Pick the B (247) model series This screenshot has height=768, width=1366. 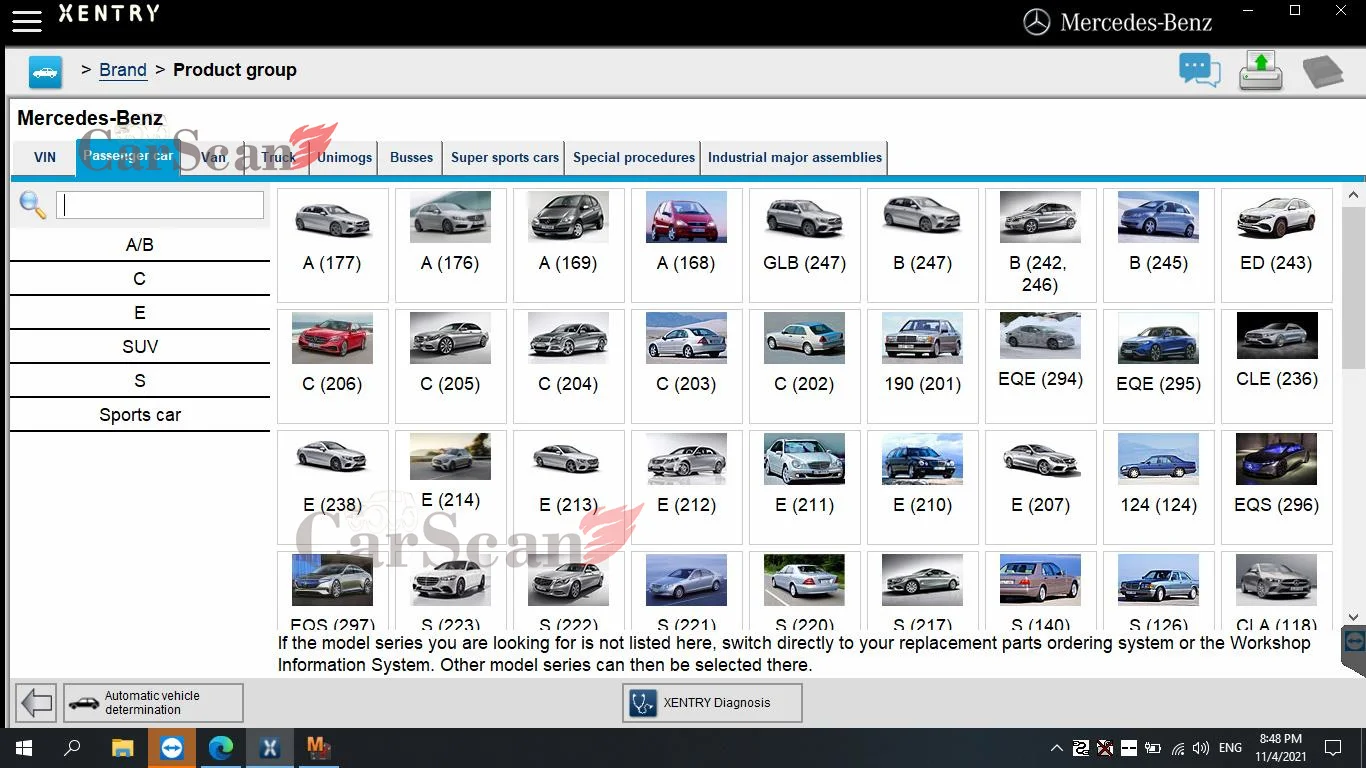click(923, 245)
